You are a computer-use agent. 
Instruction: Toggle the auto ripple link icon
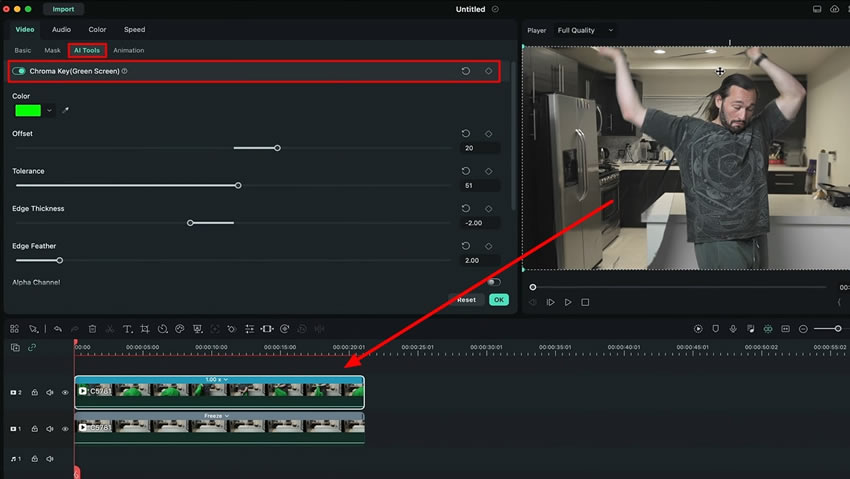pyautogui.click(x=32, y=347)
